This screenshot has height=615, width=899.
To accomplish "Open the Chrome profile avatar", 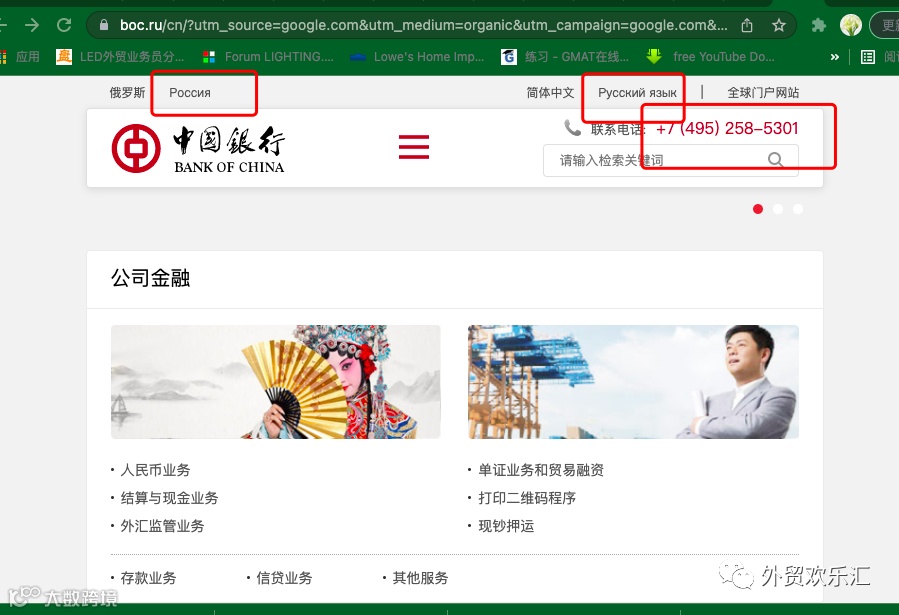I will click(x=851, y=25).
